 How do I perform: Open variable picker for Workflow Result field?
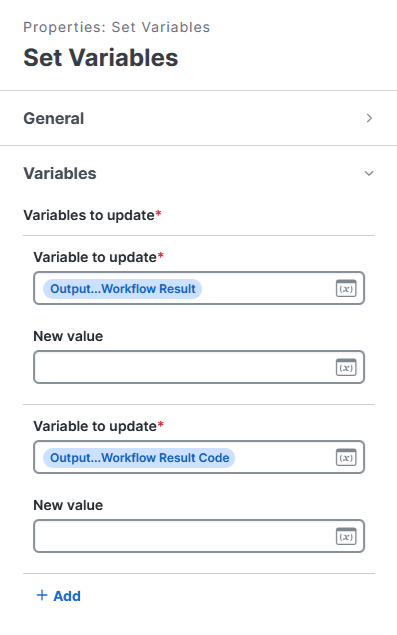point(346,288)
